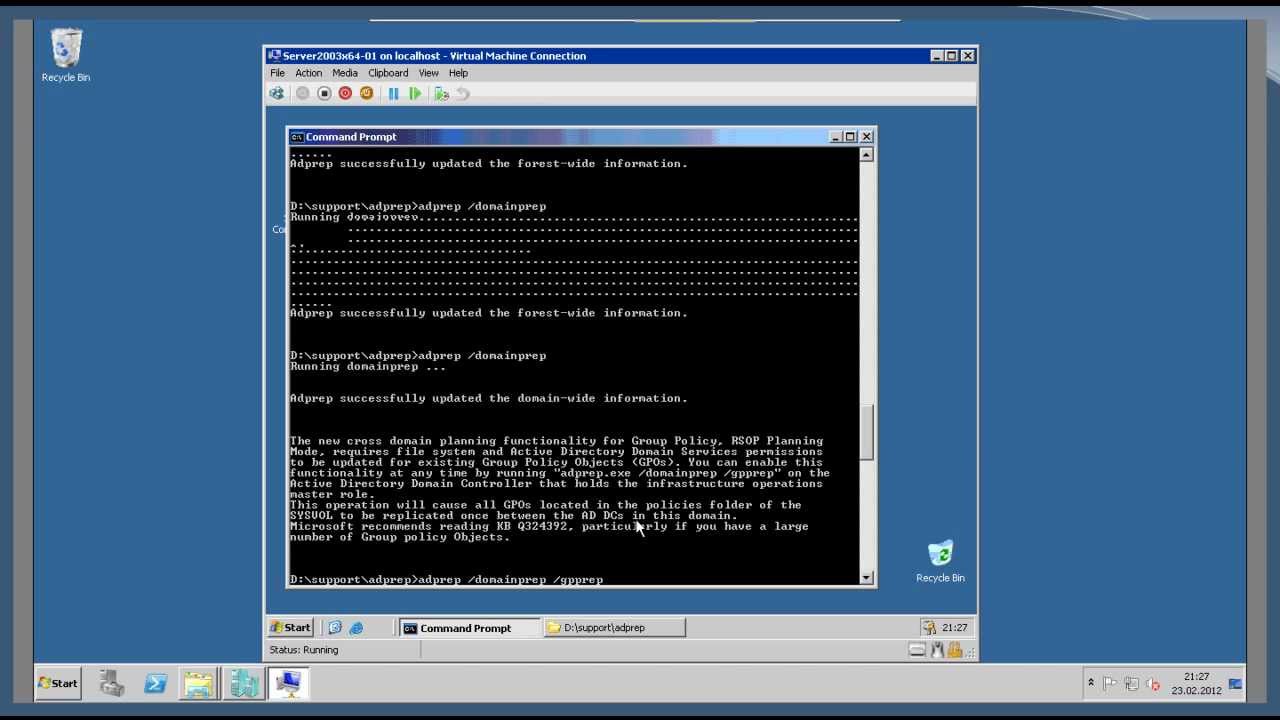Click the VM status bar lock icon
This screenshot has height=720, width=1280.
point(954,650)
